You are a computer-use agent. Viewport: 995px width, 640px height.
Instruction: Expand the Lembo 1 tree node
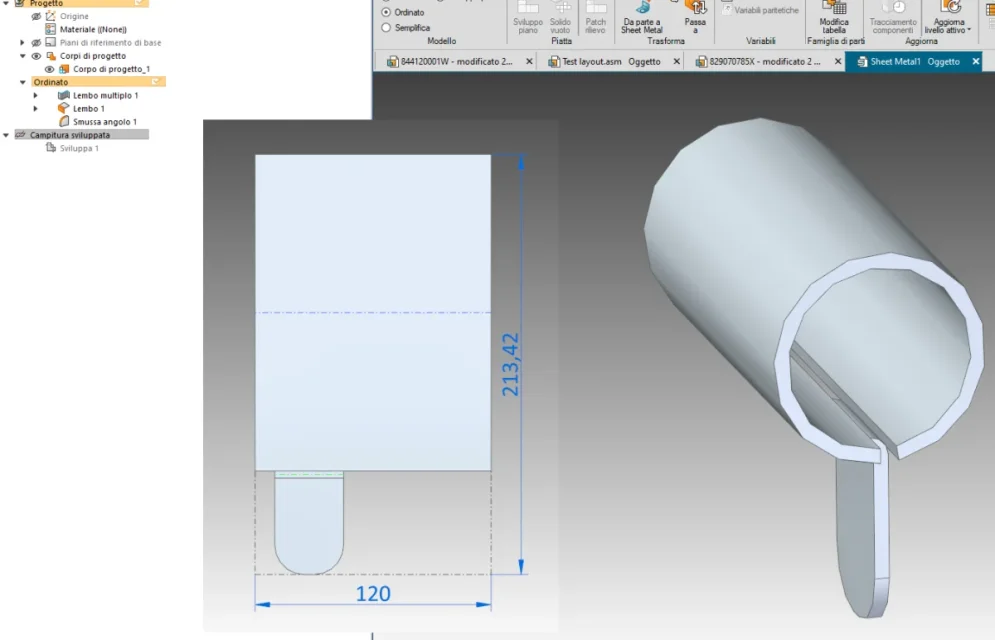(x=36, y=108)
